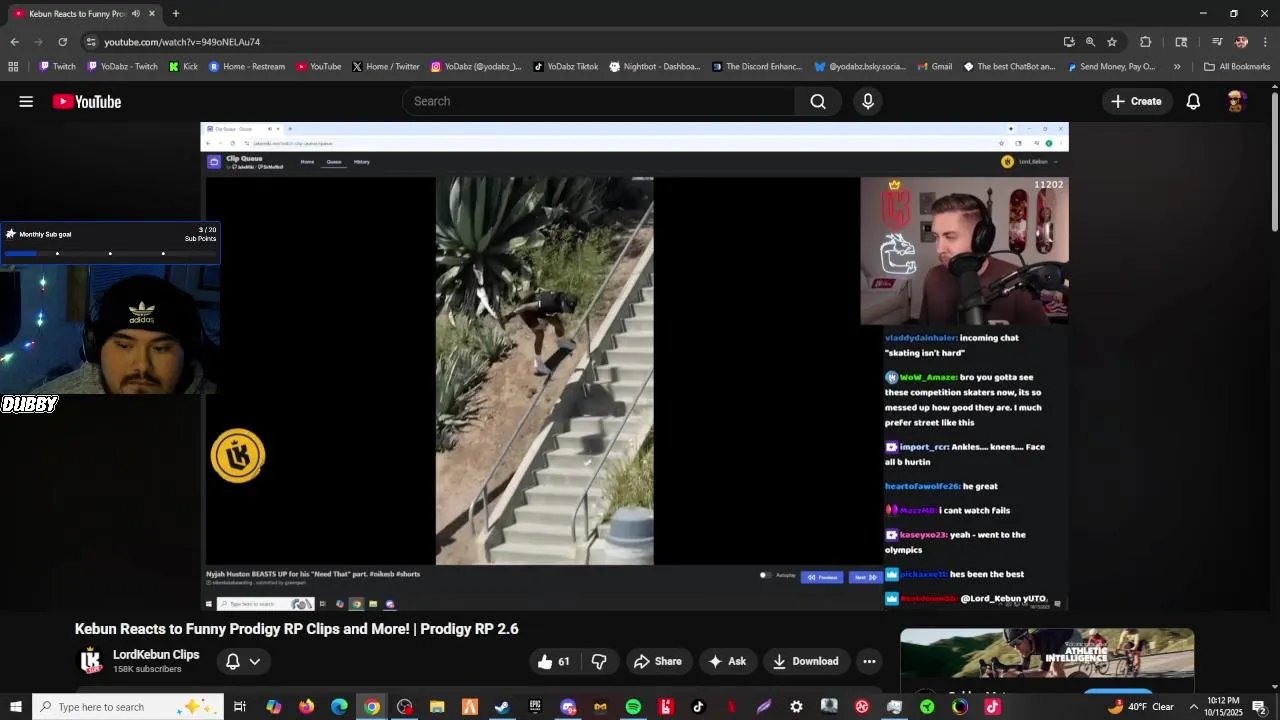Close the current Chrome tab
This screenshot has height=720, width=1280.
coord(152,14)
